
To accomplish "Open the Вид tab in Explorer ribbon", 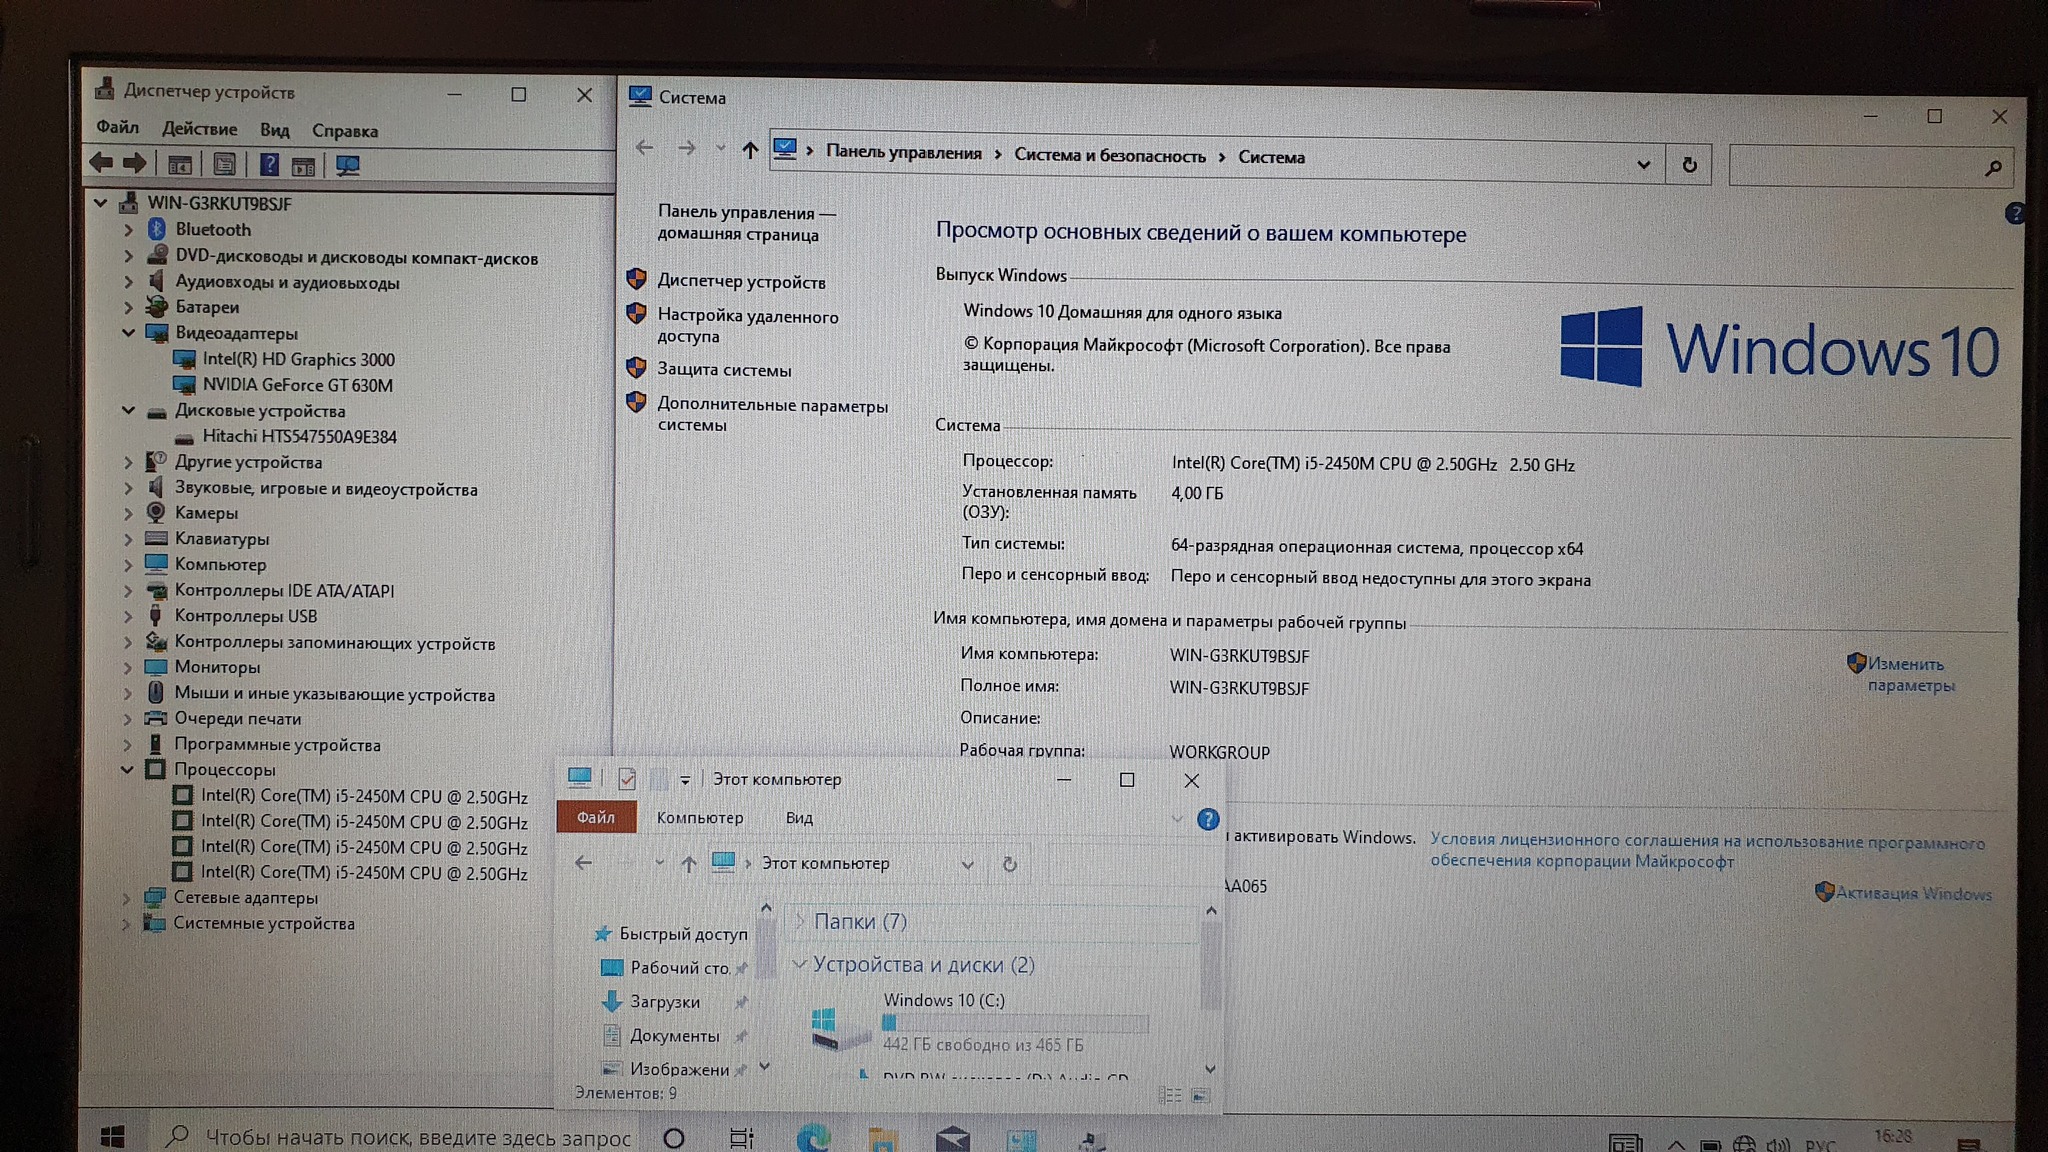I will [798, 818].
